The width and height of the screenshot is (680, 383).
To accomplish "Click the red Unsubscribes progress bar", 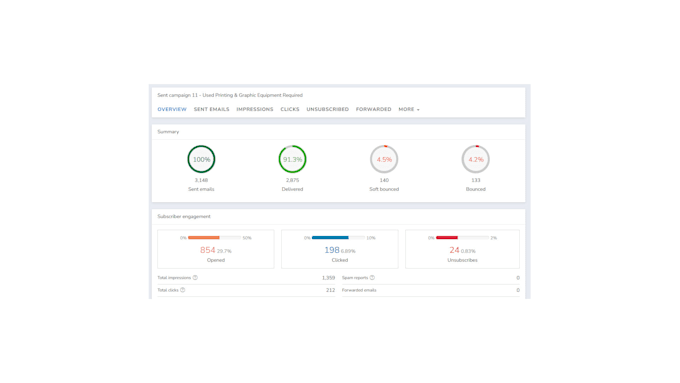I will coord(462,238).
